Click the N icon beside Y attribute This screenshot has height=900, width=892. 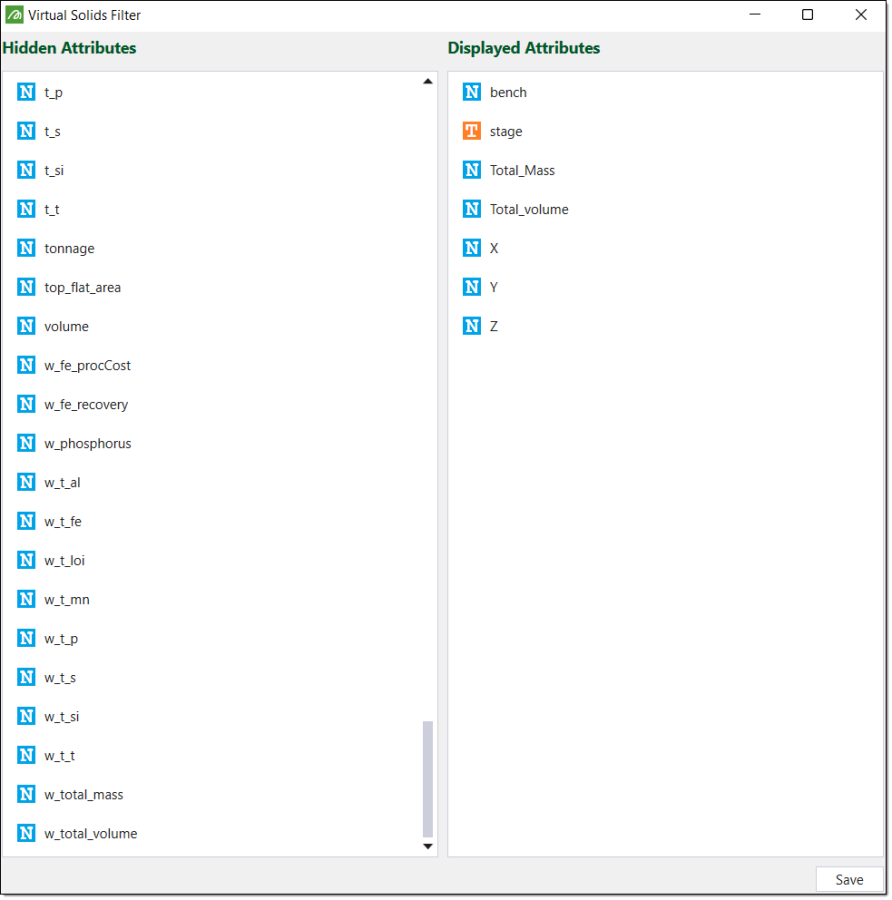pos(472,287)
